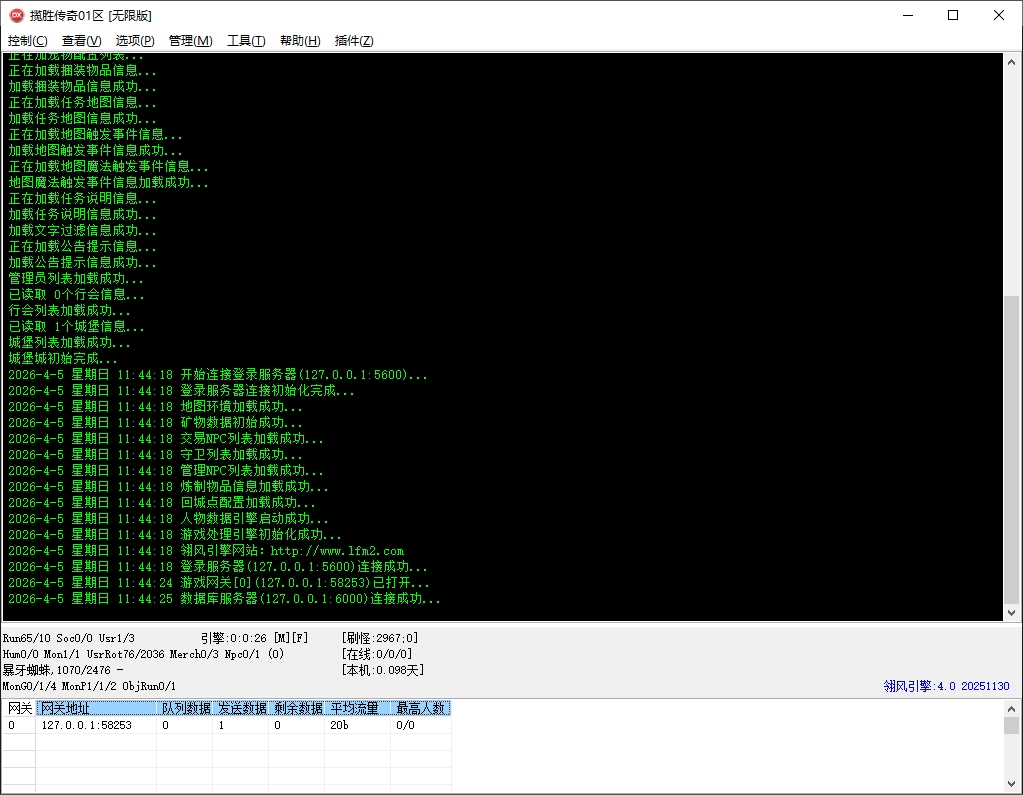This screenshot has height=795, width=1023.
Task: Expand the 选项(P) menu
Action: click(135, 41)
